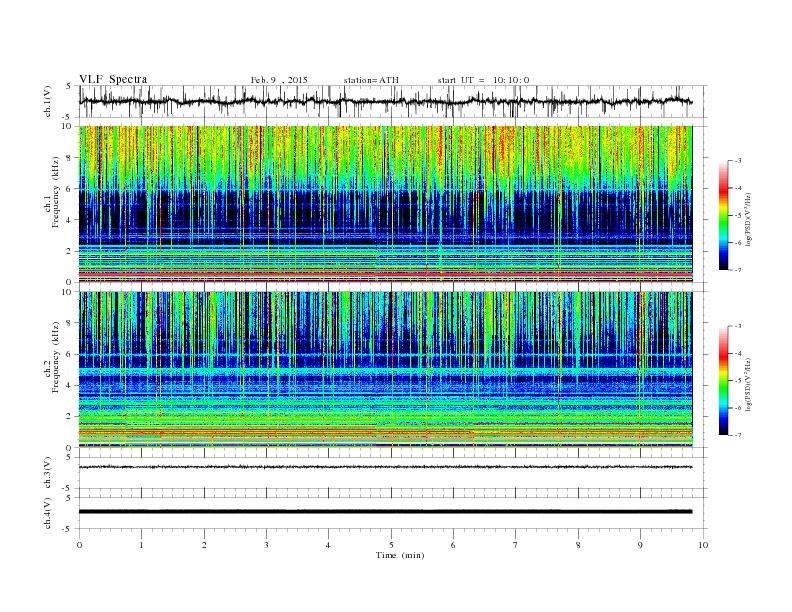The width and height of the screenshot is (792, 612).
Task: Click the thick ch.4 voltage trace
Action: click(385, 512)
